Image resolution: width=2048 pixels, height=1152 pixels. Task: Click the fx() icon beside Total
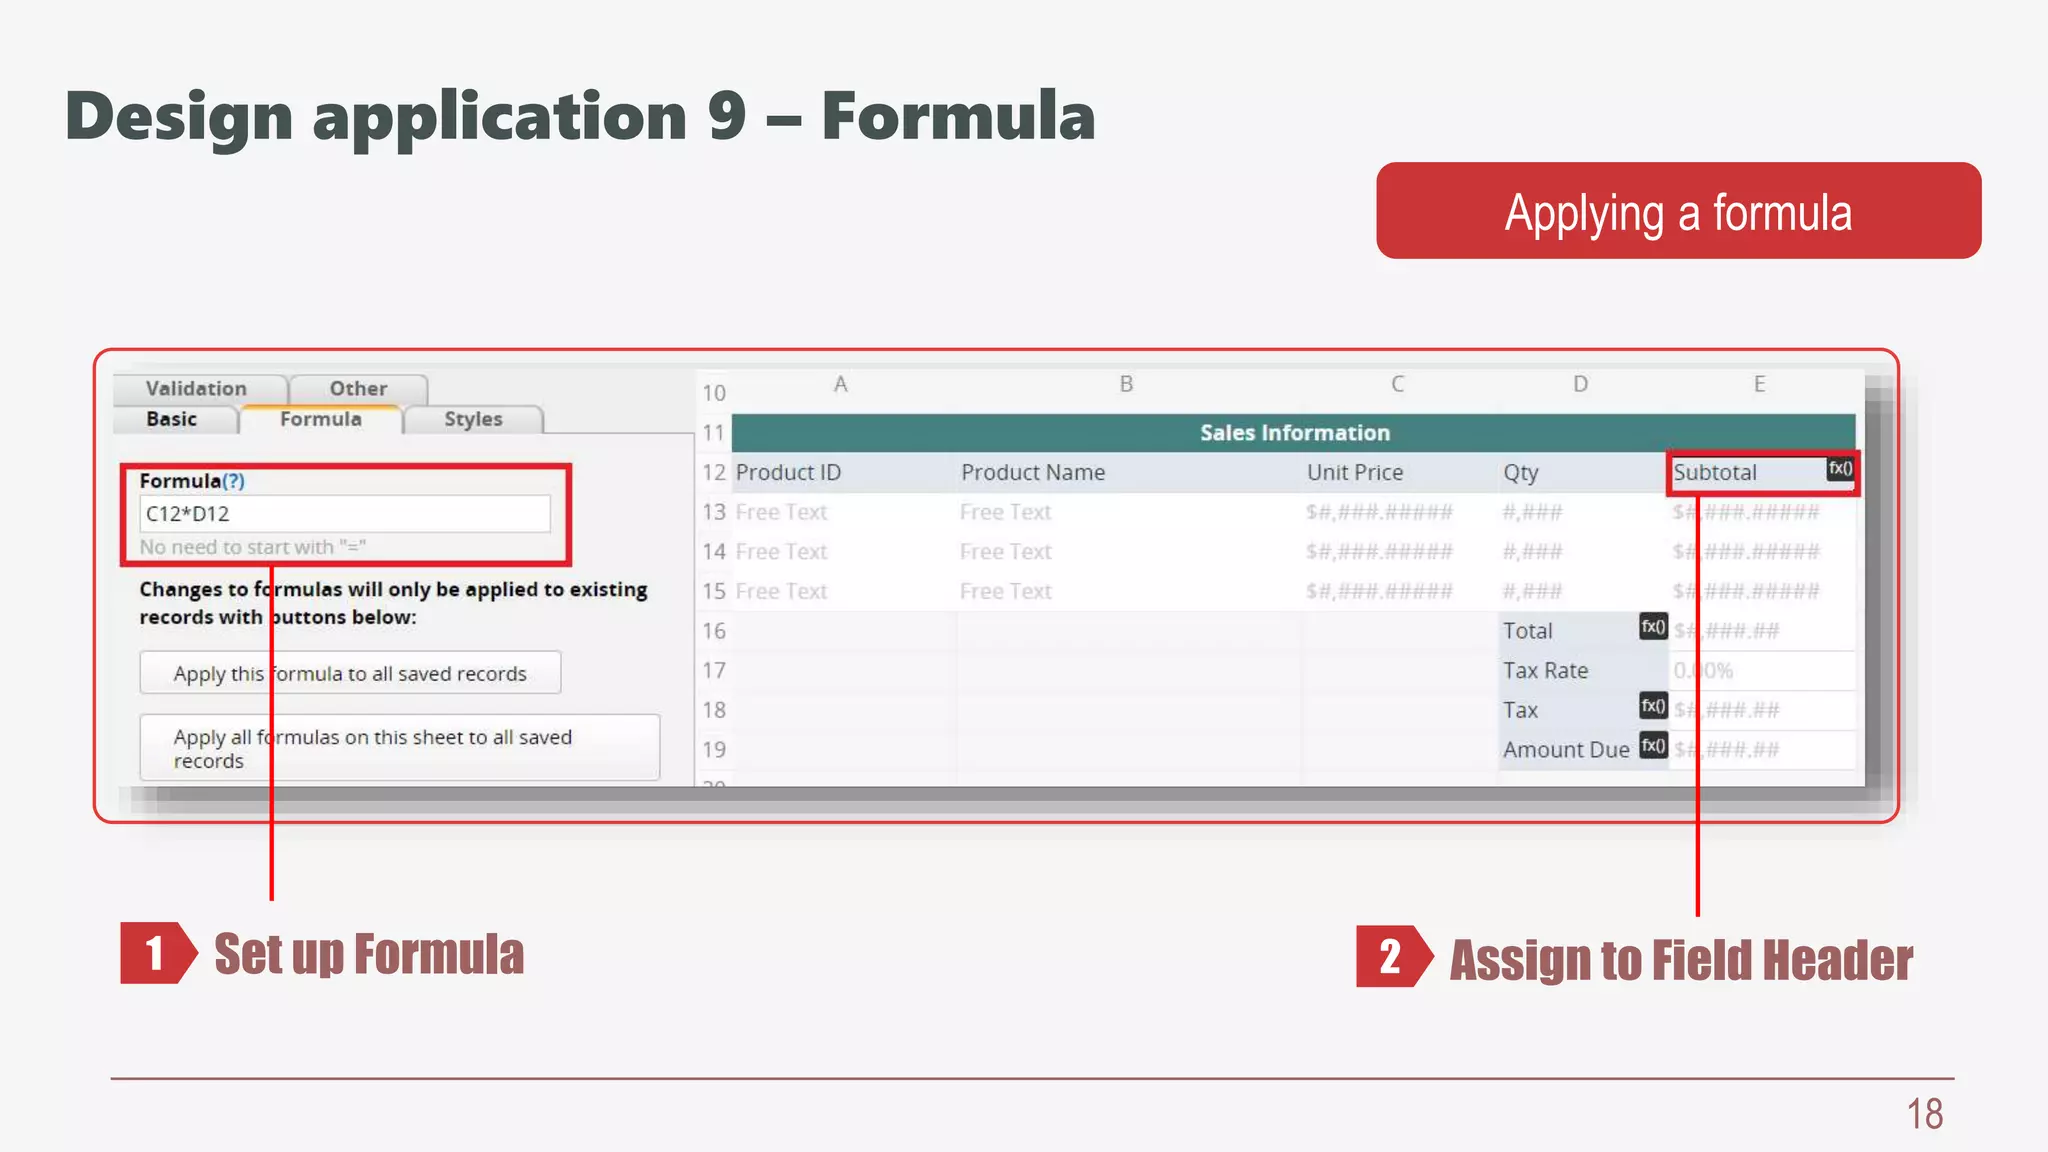coord(1653,627)
